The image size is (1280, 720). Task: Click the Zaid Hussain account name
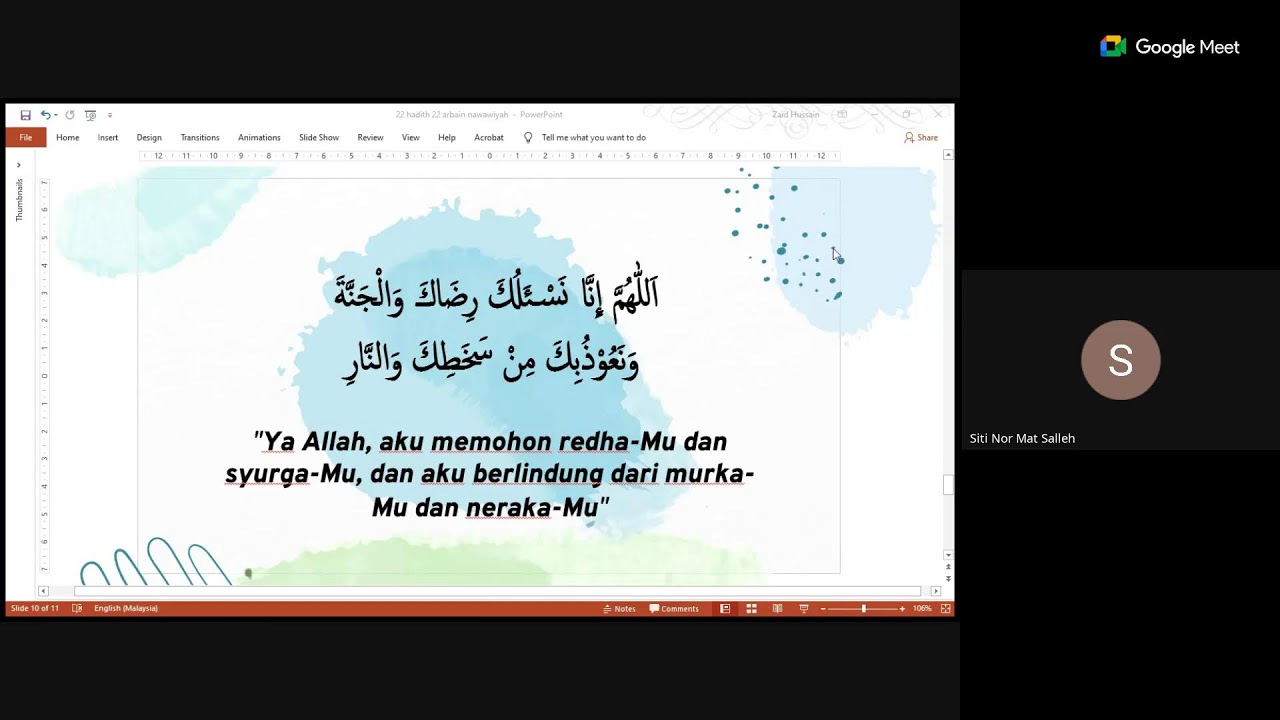[796, 115]
